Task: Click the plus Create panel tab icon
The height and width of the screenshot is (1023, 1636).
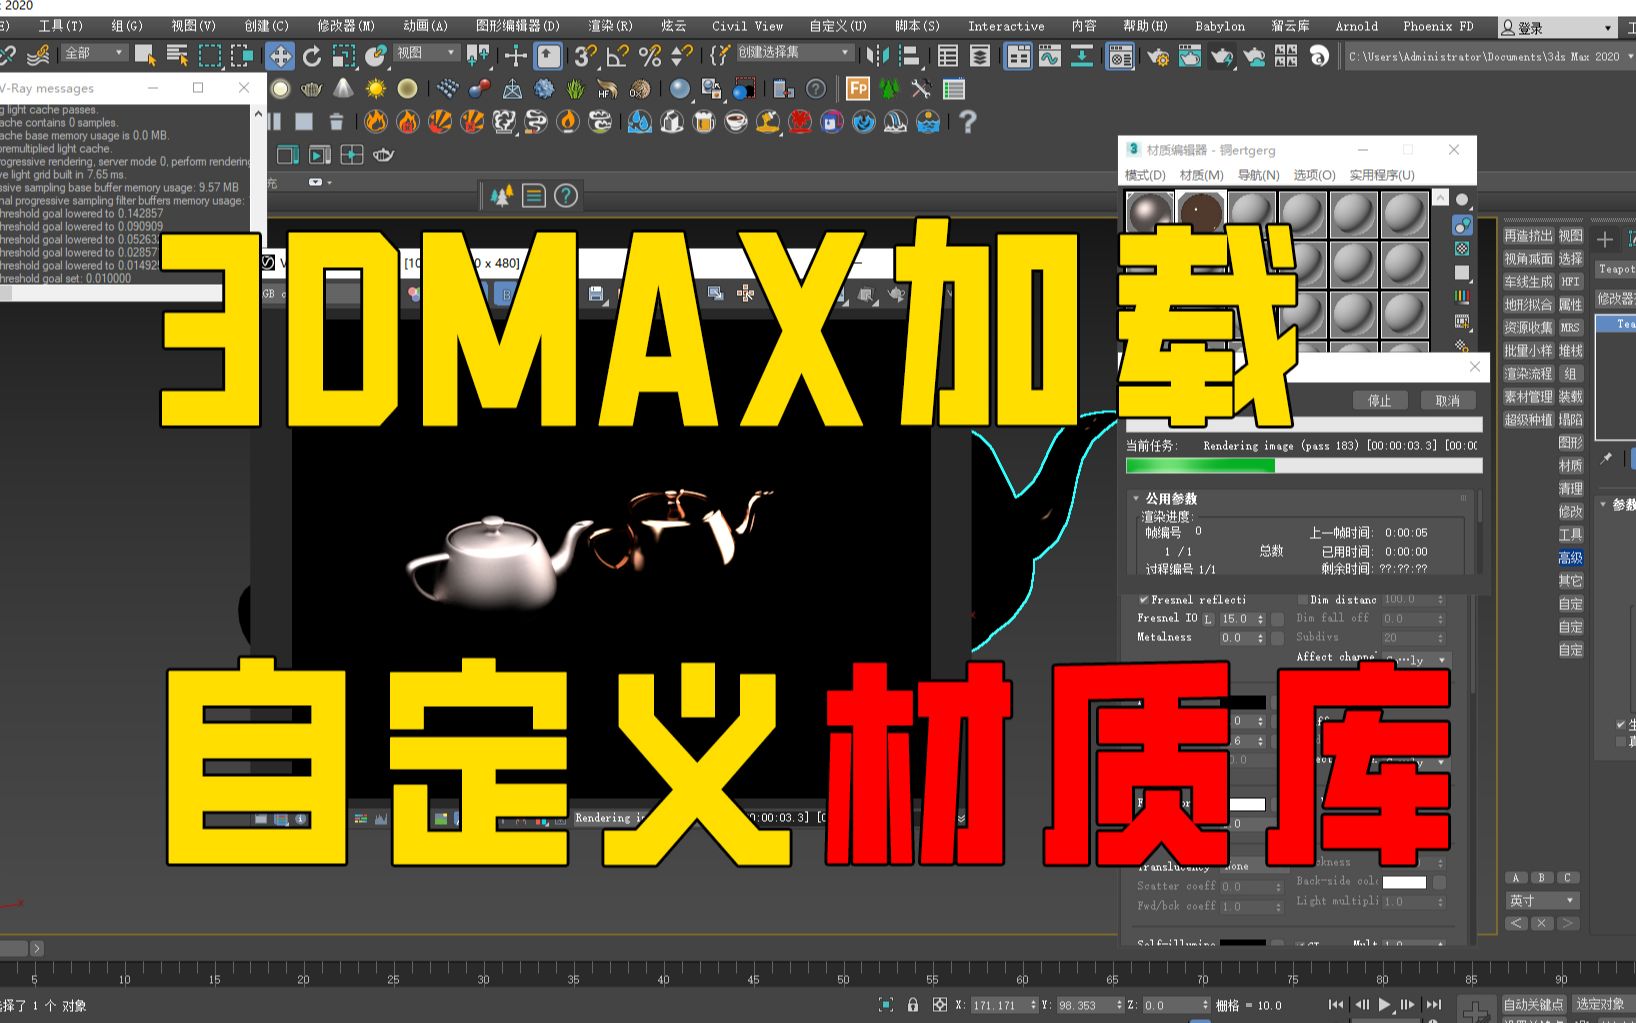Action: point(1605,239)
